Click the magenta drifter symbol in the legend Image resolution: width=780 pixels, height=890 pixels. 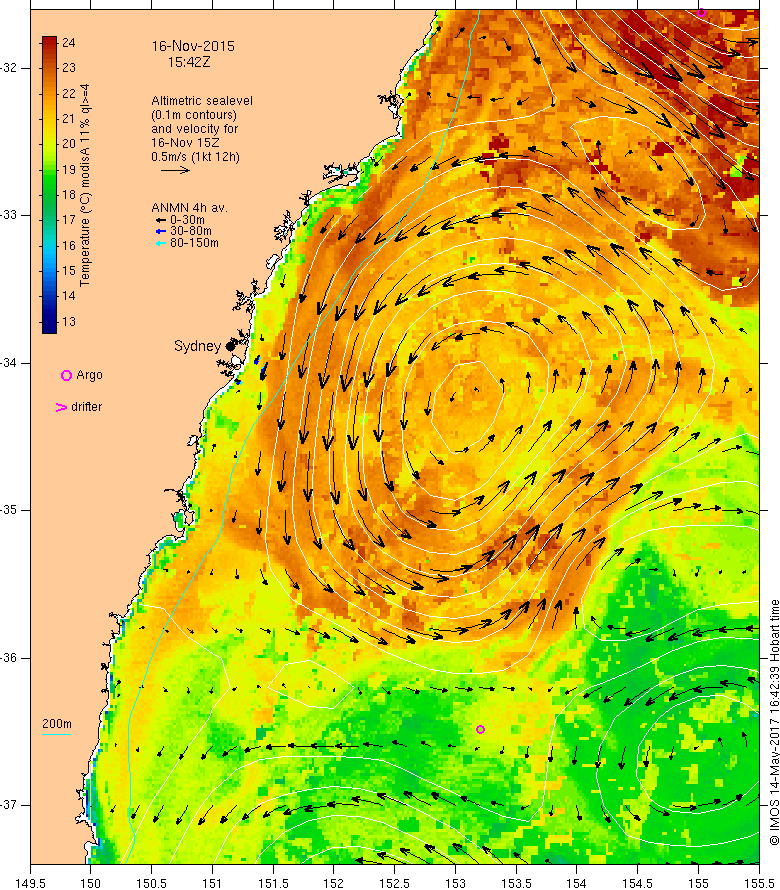tap(61, 408)
